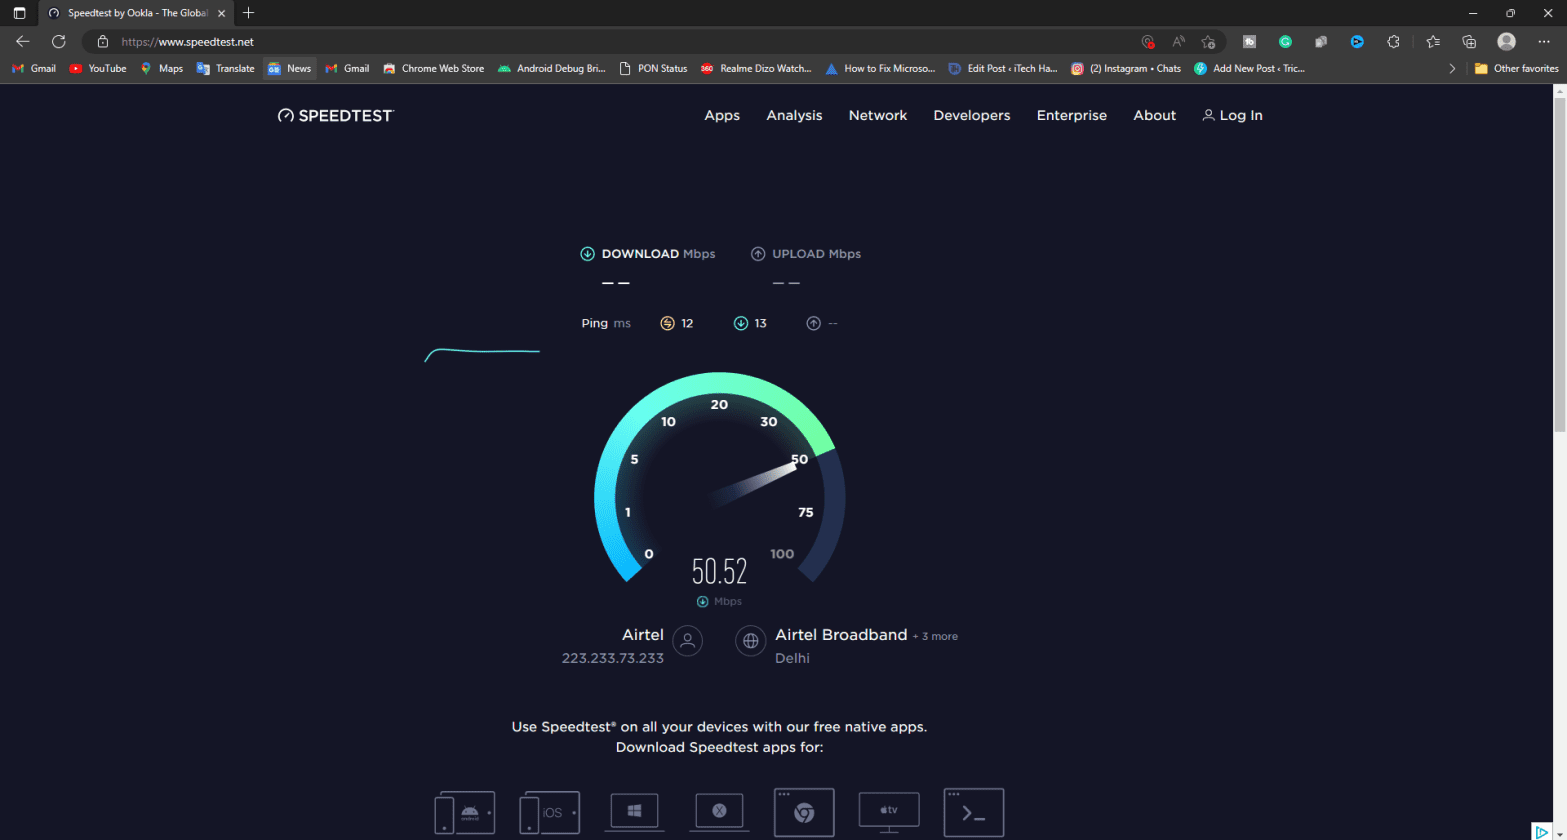Click the globe icon beside Airtel Broadband
Image resolution: width=1567 pixels, height=840 pixels.
750,641
